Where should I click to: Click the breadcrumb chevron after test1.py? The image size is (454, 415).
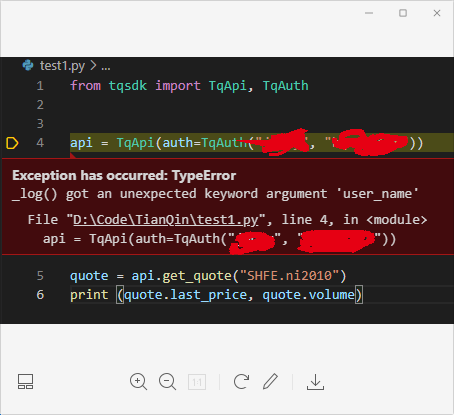coord(93,65)
